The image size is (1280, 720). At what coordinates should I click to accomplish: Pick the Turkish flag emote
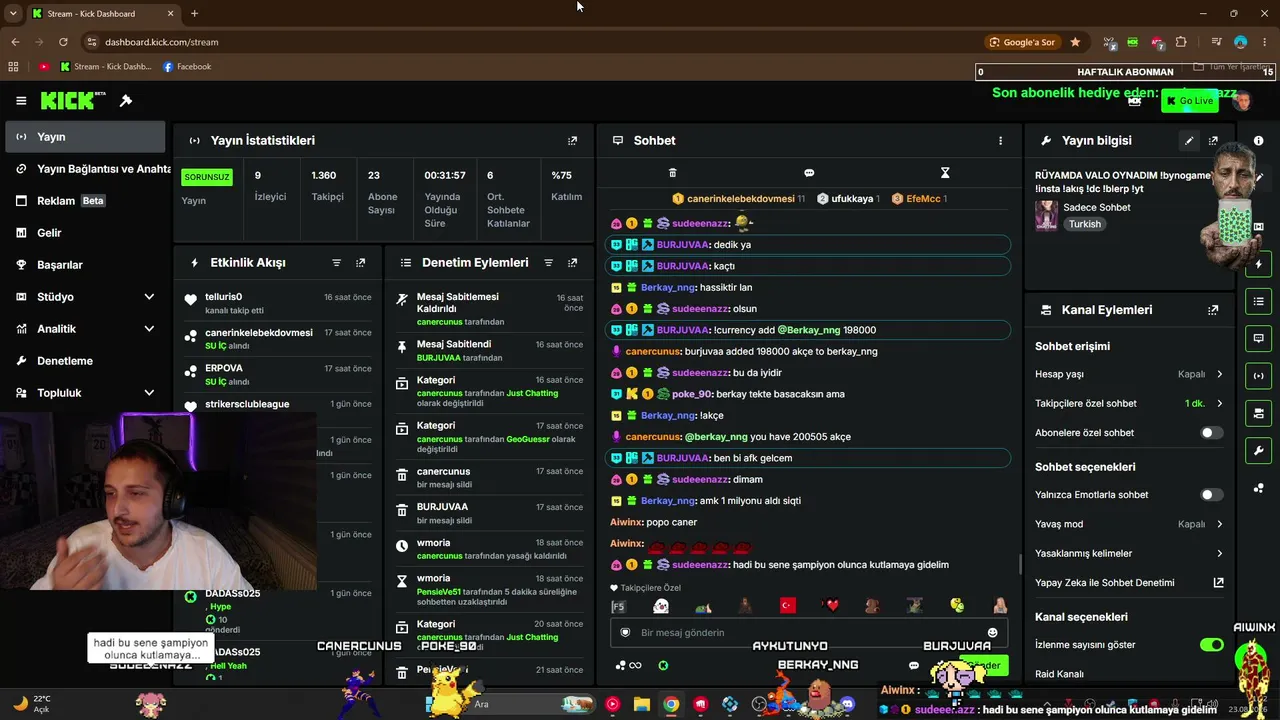coord(788,606)
